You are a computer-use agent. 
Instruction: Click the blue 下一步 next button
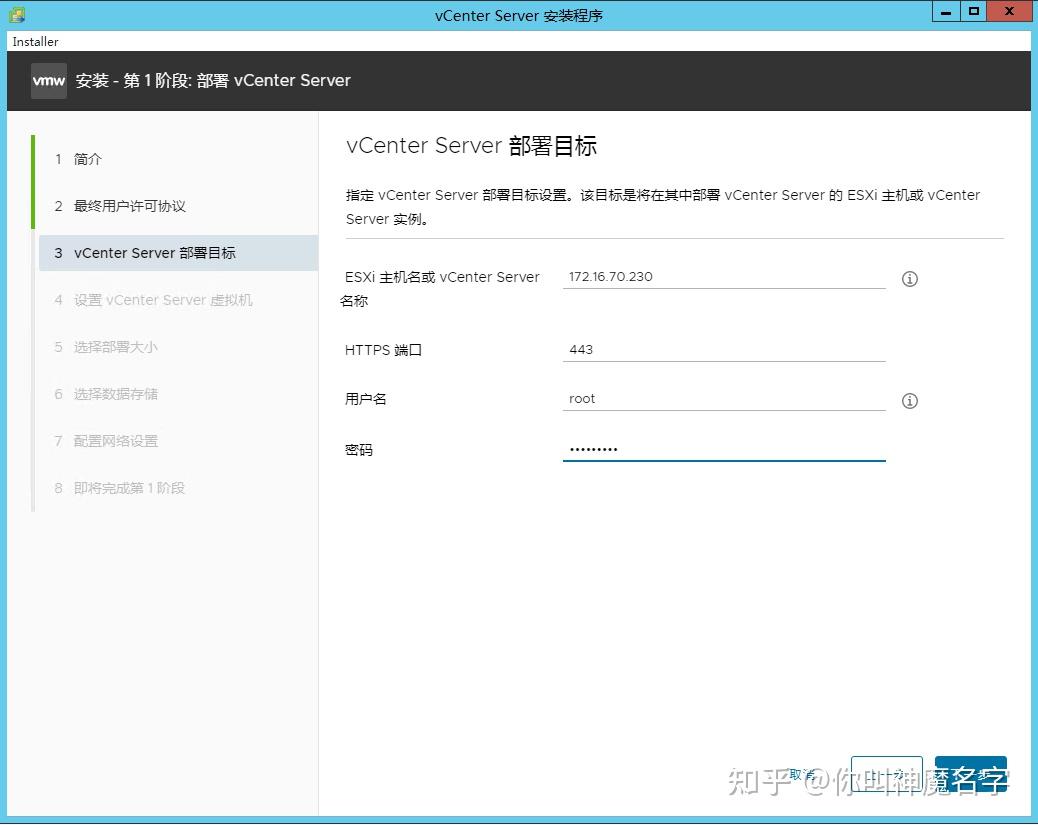coord(970,774)
